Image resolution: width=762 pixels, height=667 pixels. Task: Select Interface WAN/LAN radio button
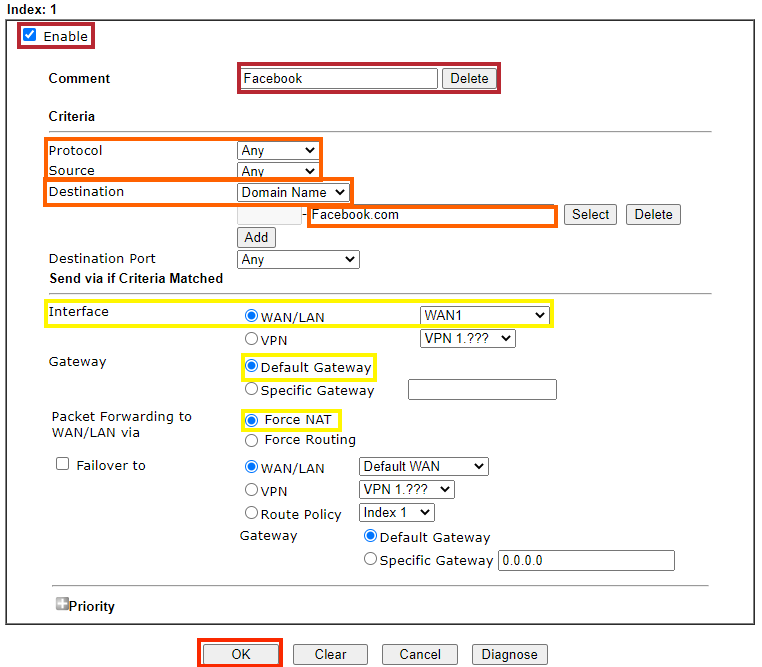pos(251,316)
